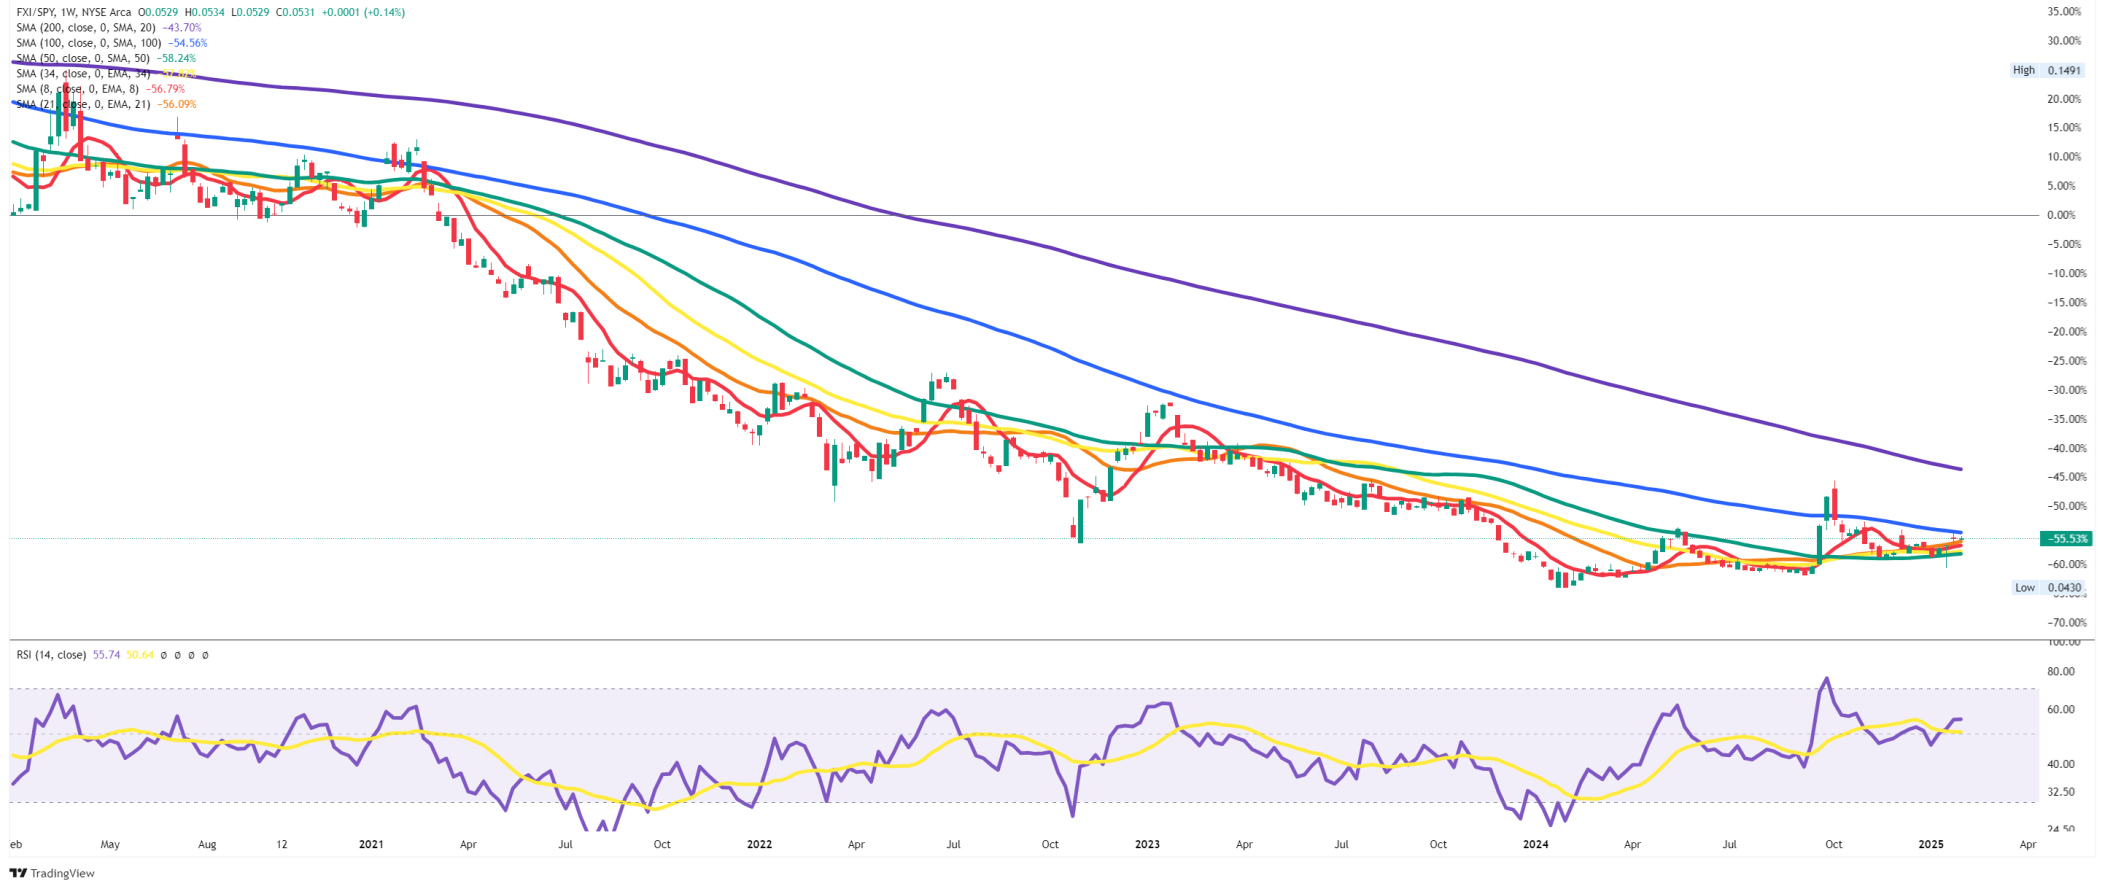Click the 2024 label on time axis

click(1535, 845)
